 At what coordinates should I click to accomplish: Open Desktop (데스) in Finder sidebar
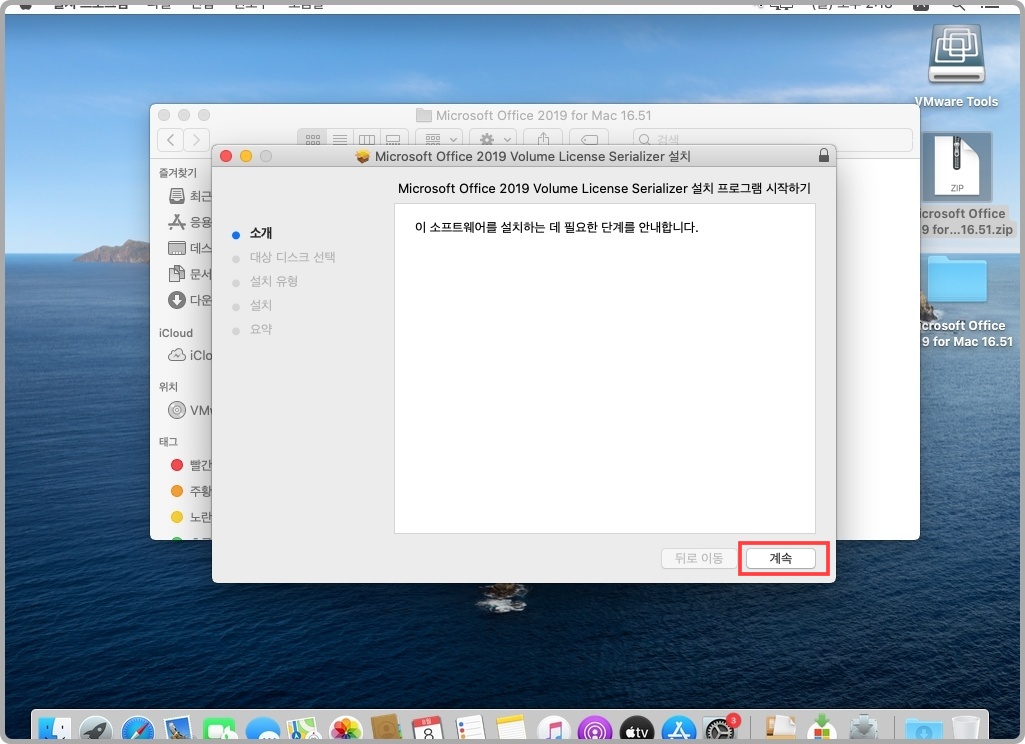click(190, 248)
